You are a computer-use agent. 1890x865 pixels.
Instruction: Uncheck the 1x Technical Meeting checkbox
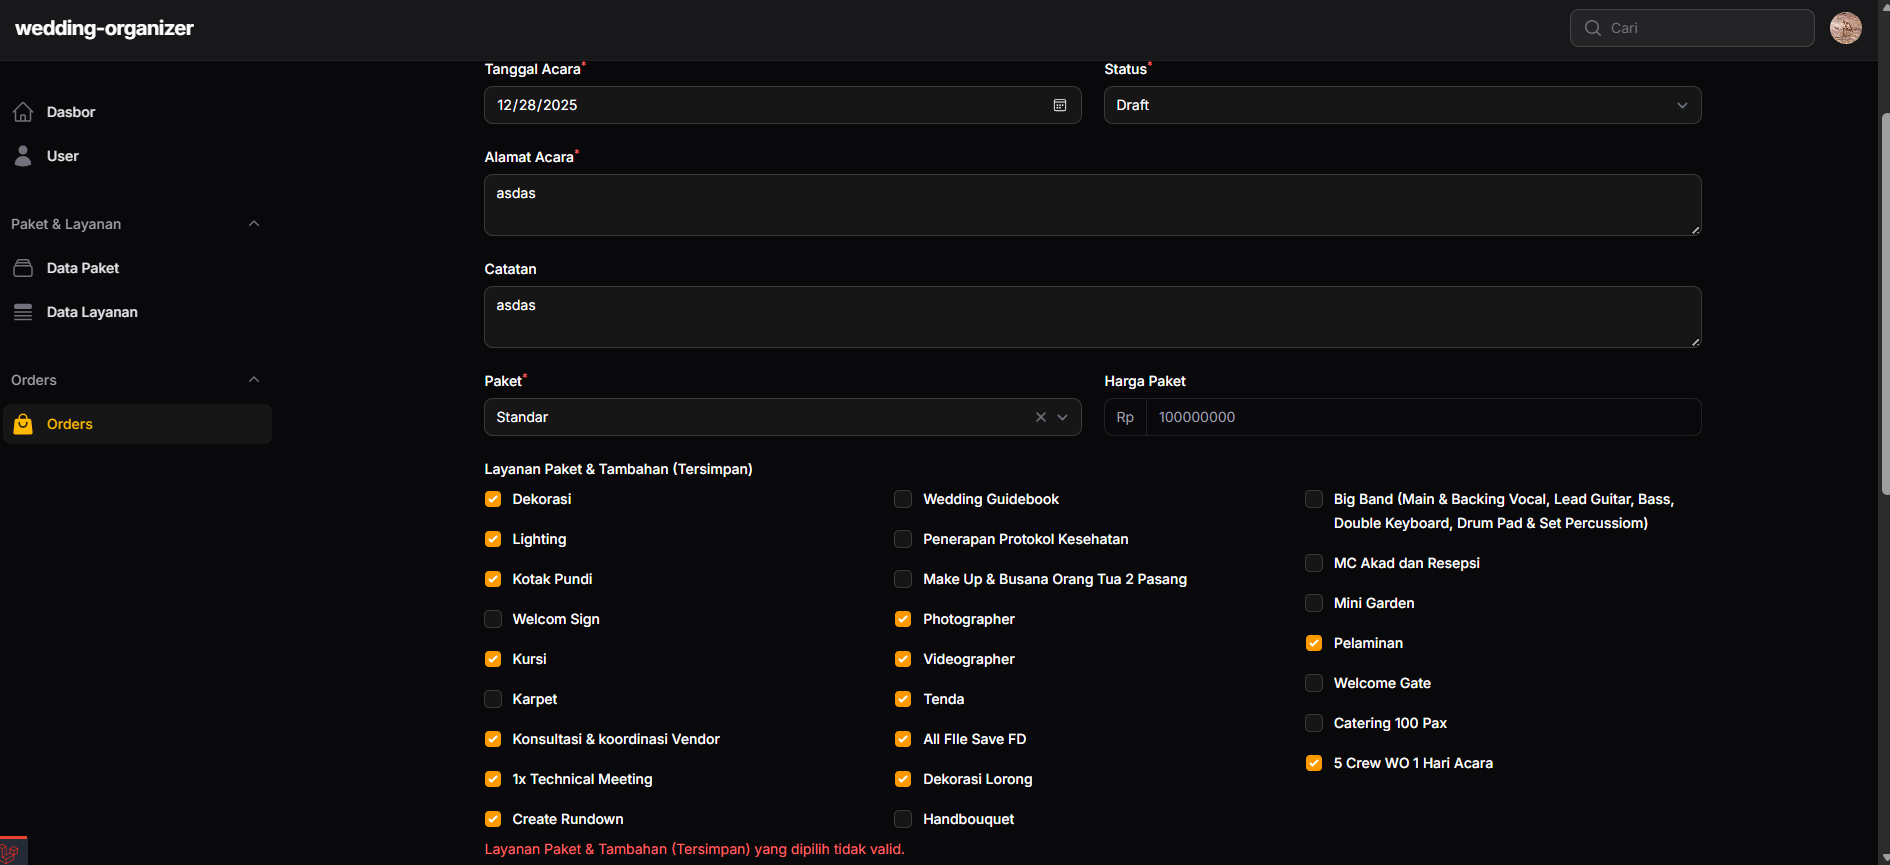[493, 779]
